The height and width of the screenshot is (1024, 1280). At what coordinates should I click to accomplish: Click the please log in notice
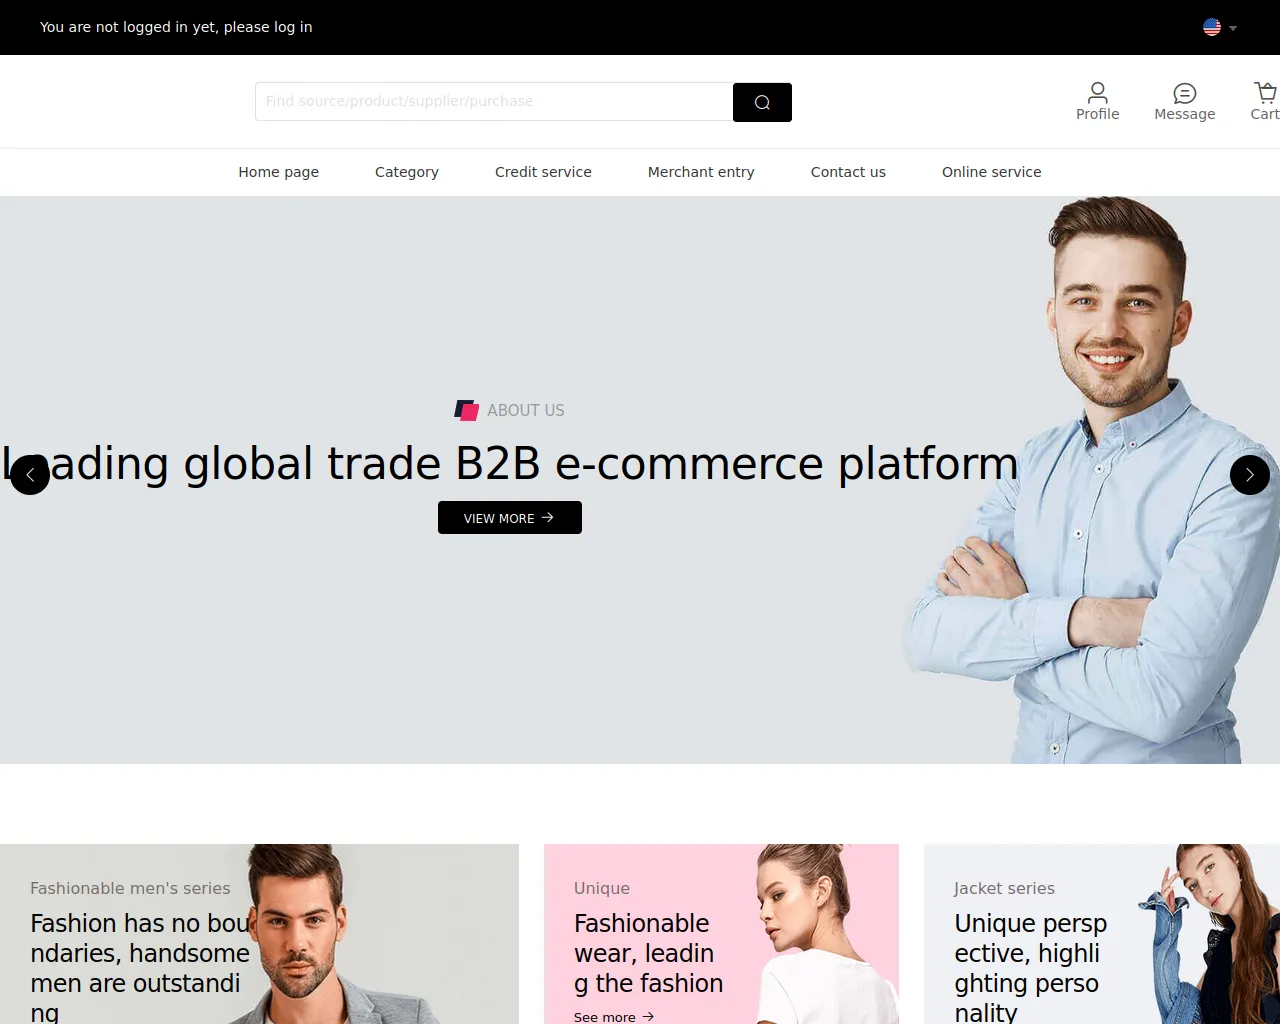tap(176, 27)
